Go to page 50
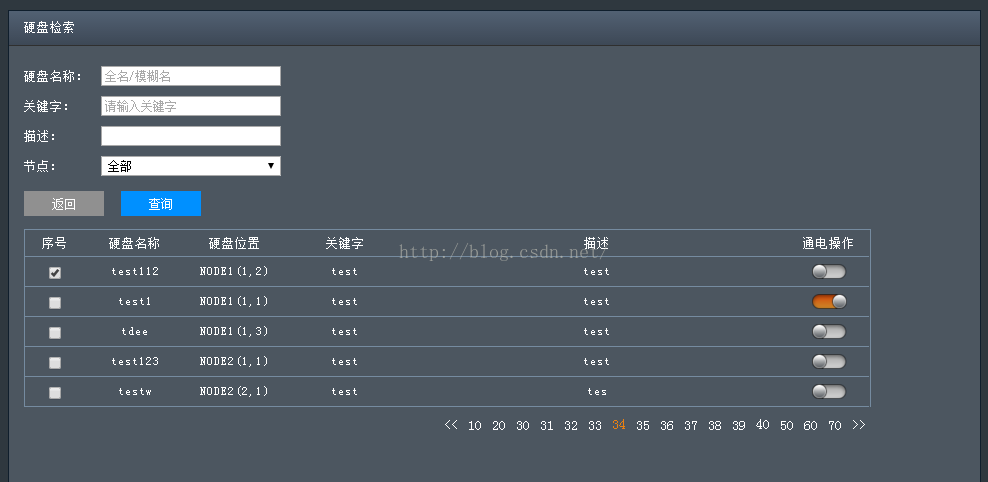Viewport: 988px width, 482px height. pos(786,426)
